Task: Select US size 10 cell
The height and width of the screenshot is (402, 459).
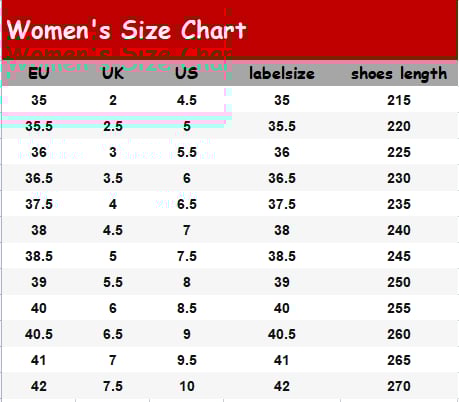Action: (187, 386)
